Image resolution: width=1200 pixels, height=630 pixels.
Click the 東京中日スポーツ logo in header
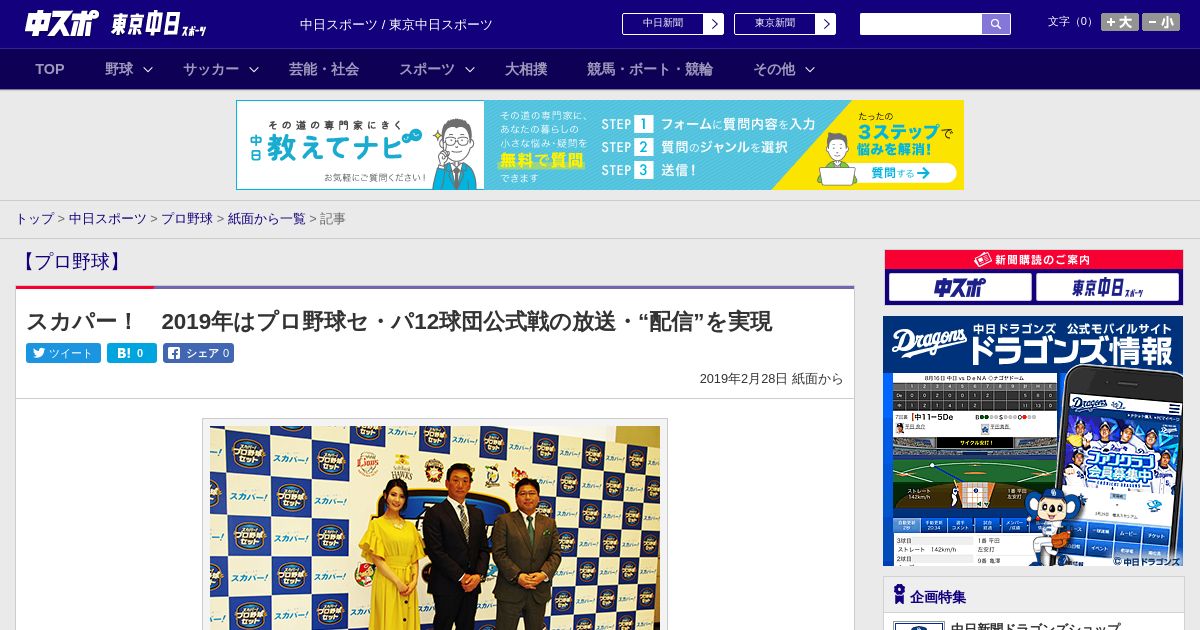(159, 24)
